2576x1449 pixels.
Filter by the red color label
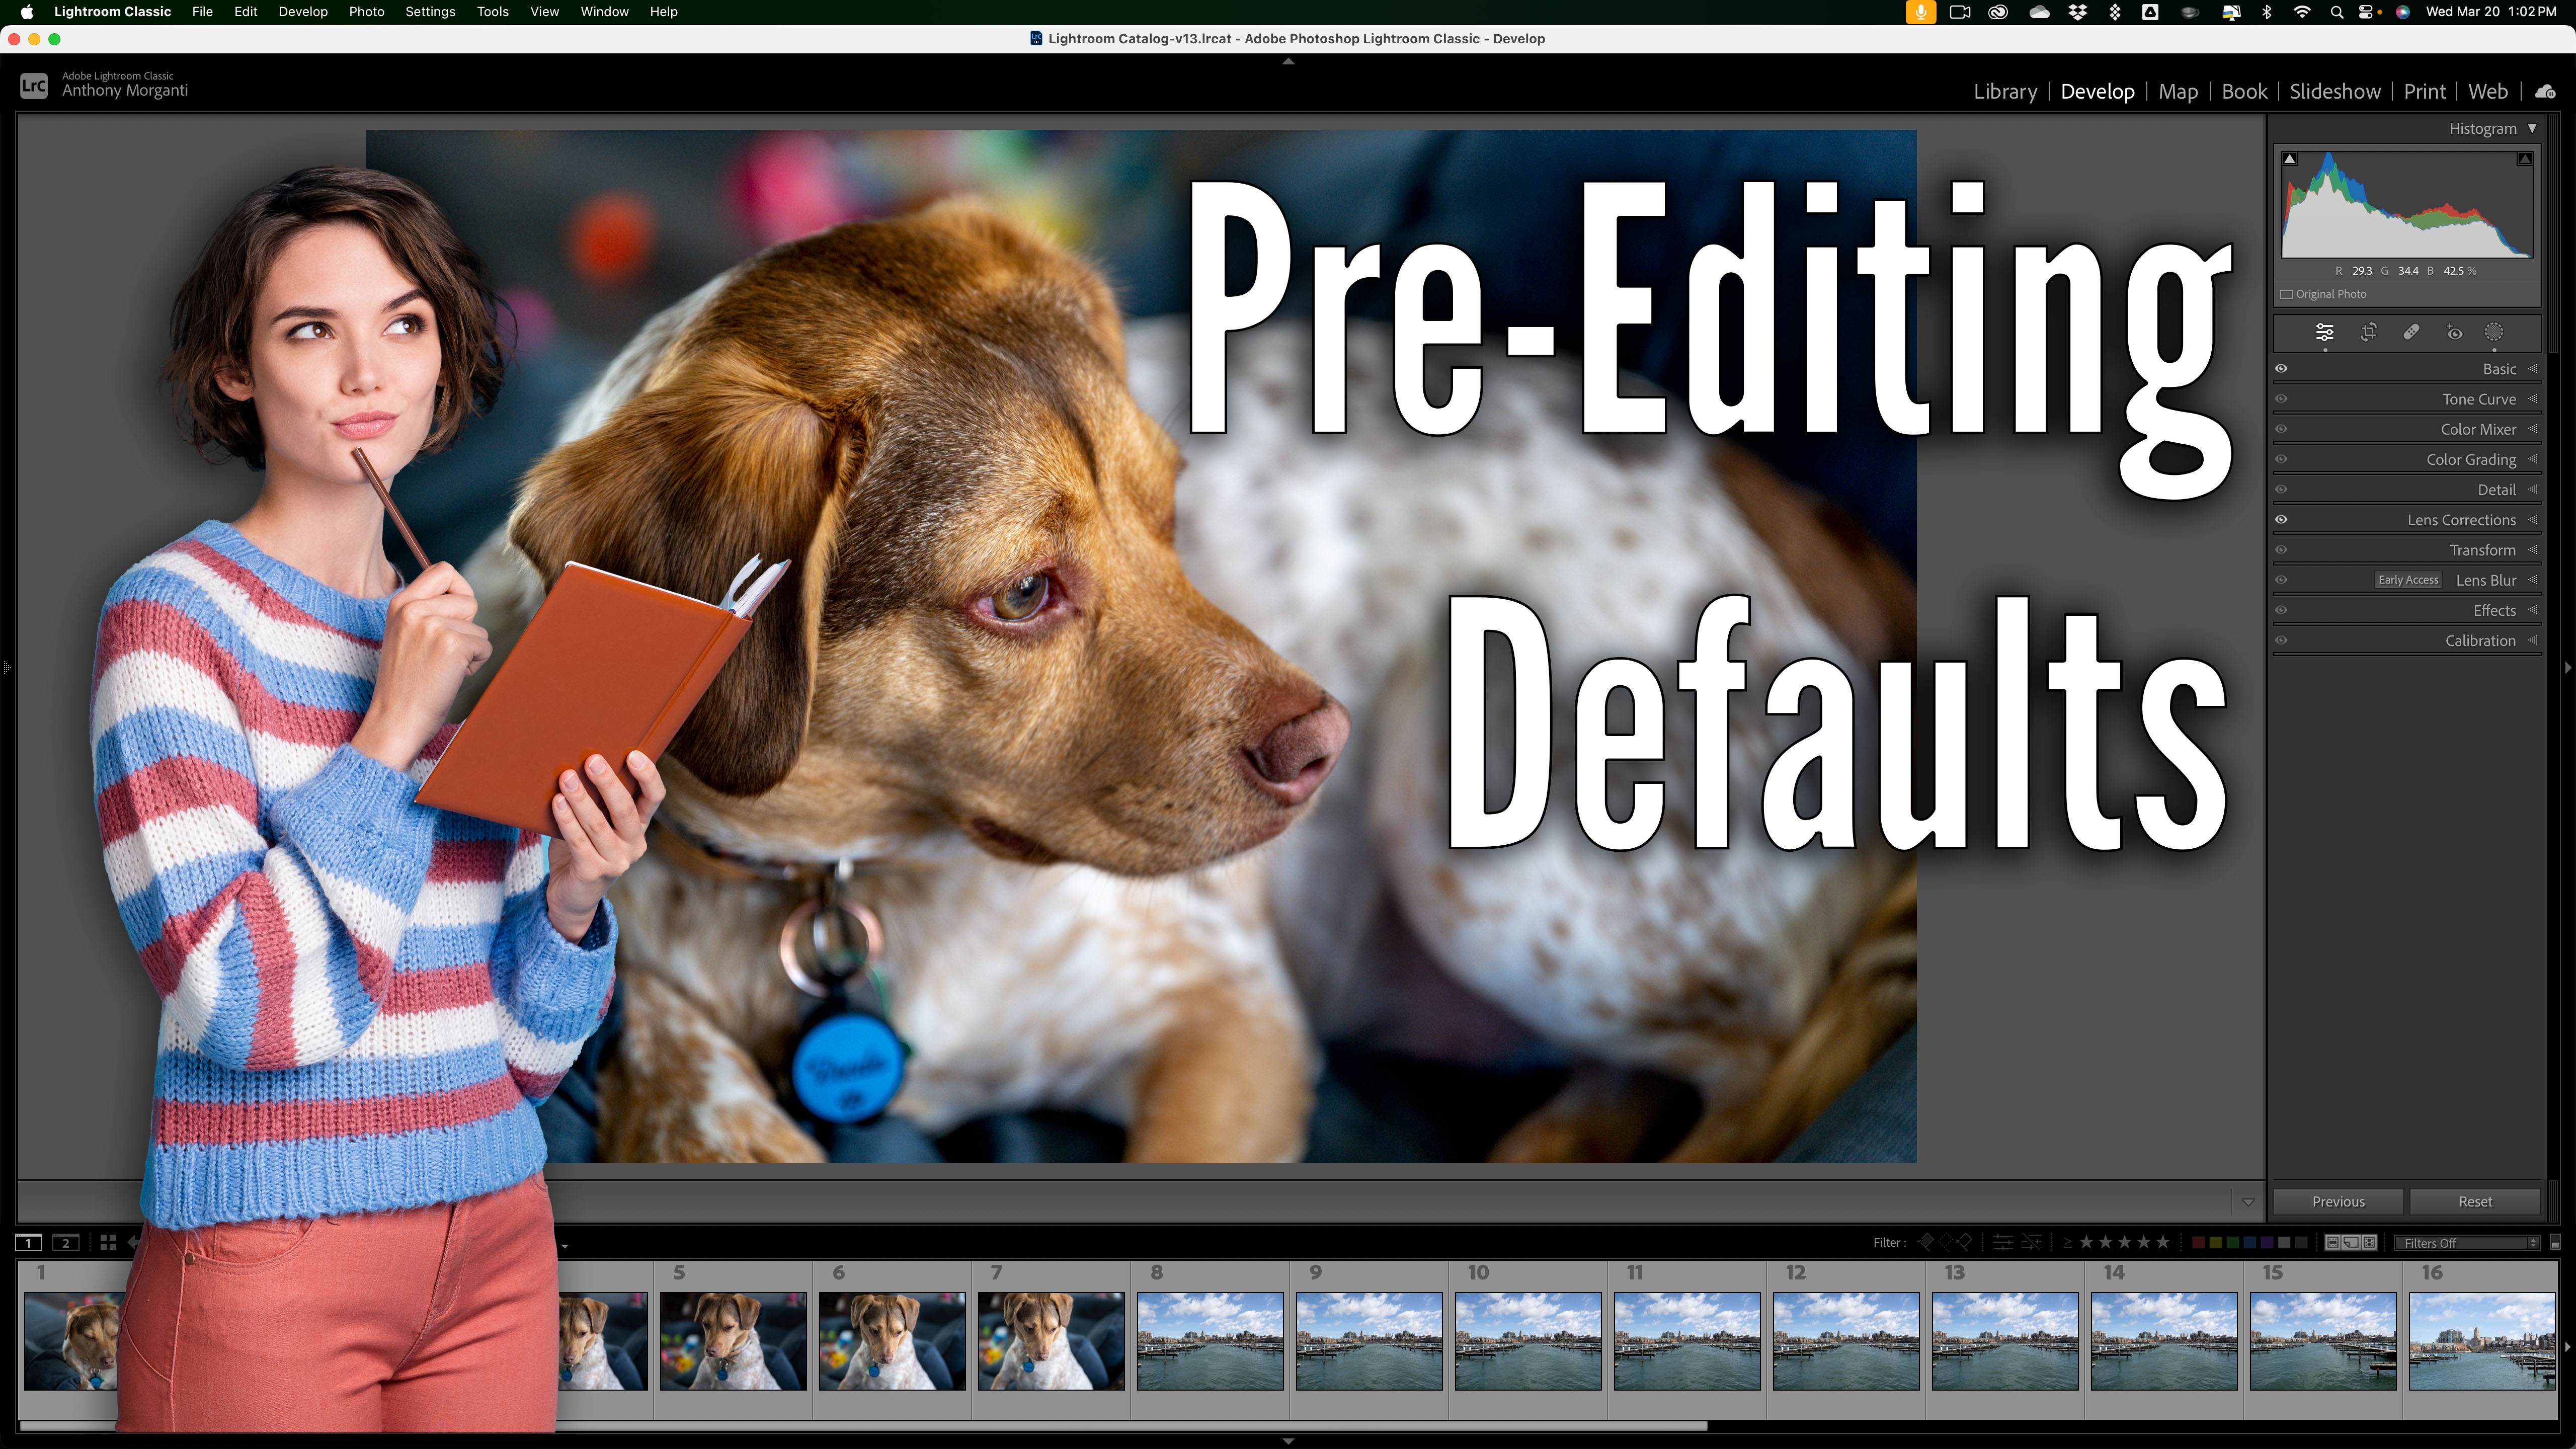pyautogui.click(x=2197, y=1242)
